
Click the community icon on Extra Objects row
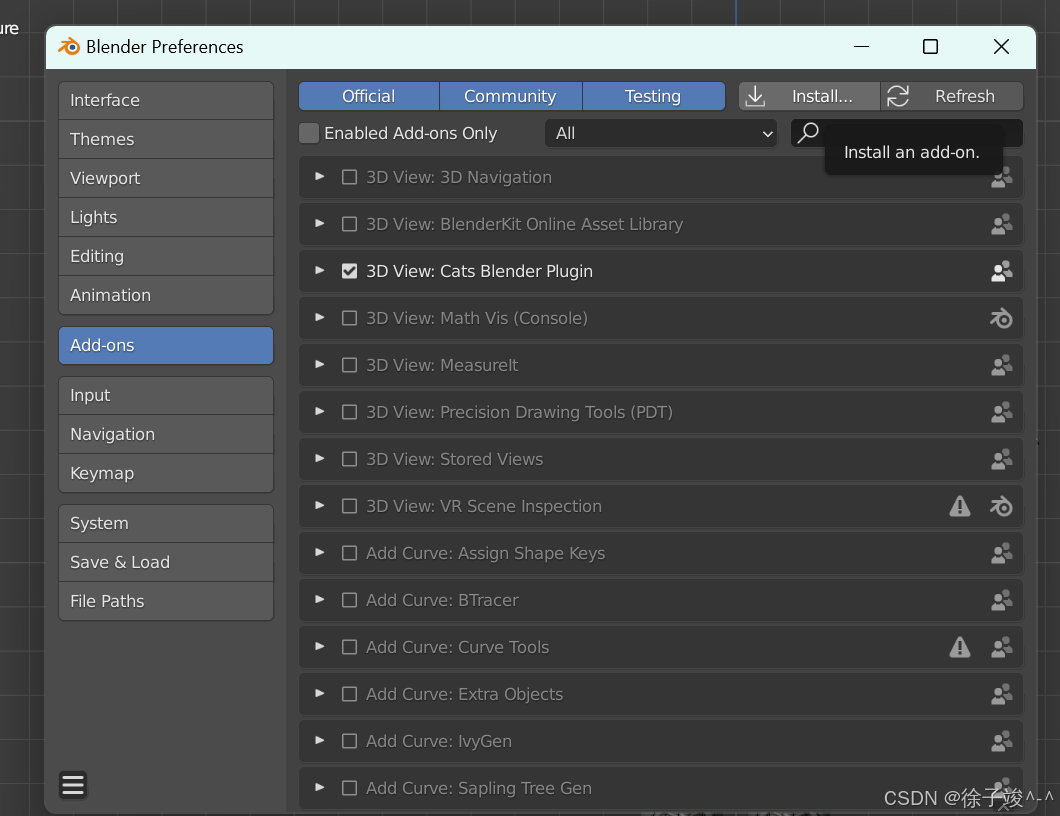1001,694
